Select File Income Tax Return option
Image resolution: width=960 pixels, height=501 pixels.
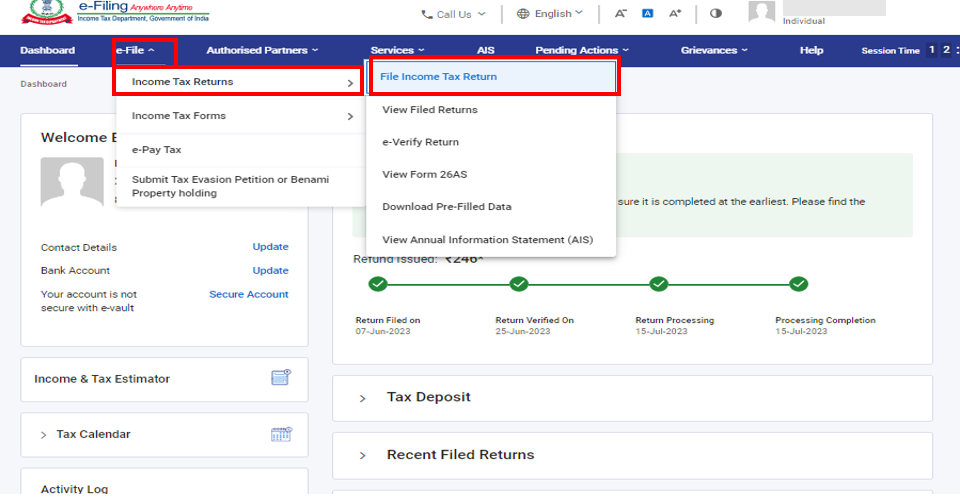[438, 76]
